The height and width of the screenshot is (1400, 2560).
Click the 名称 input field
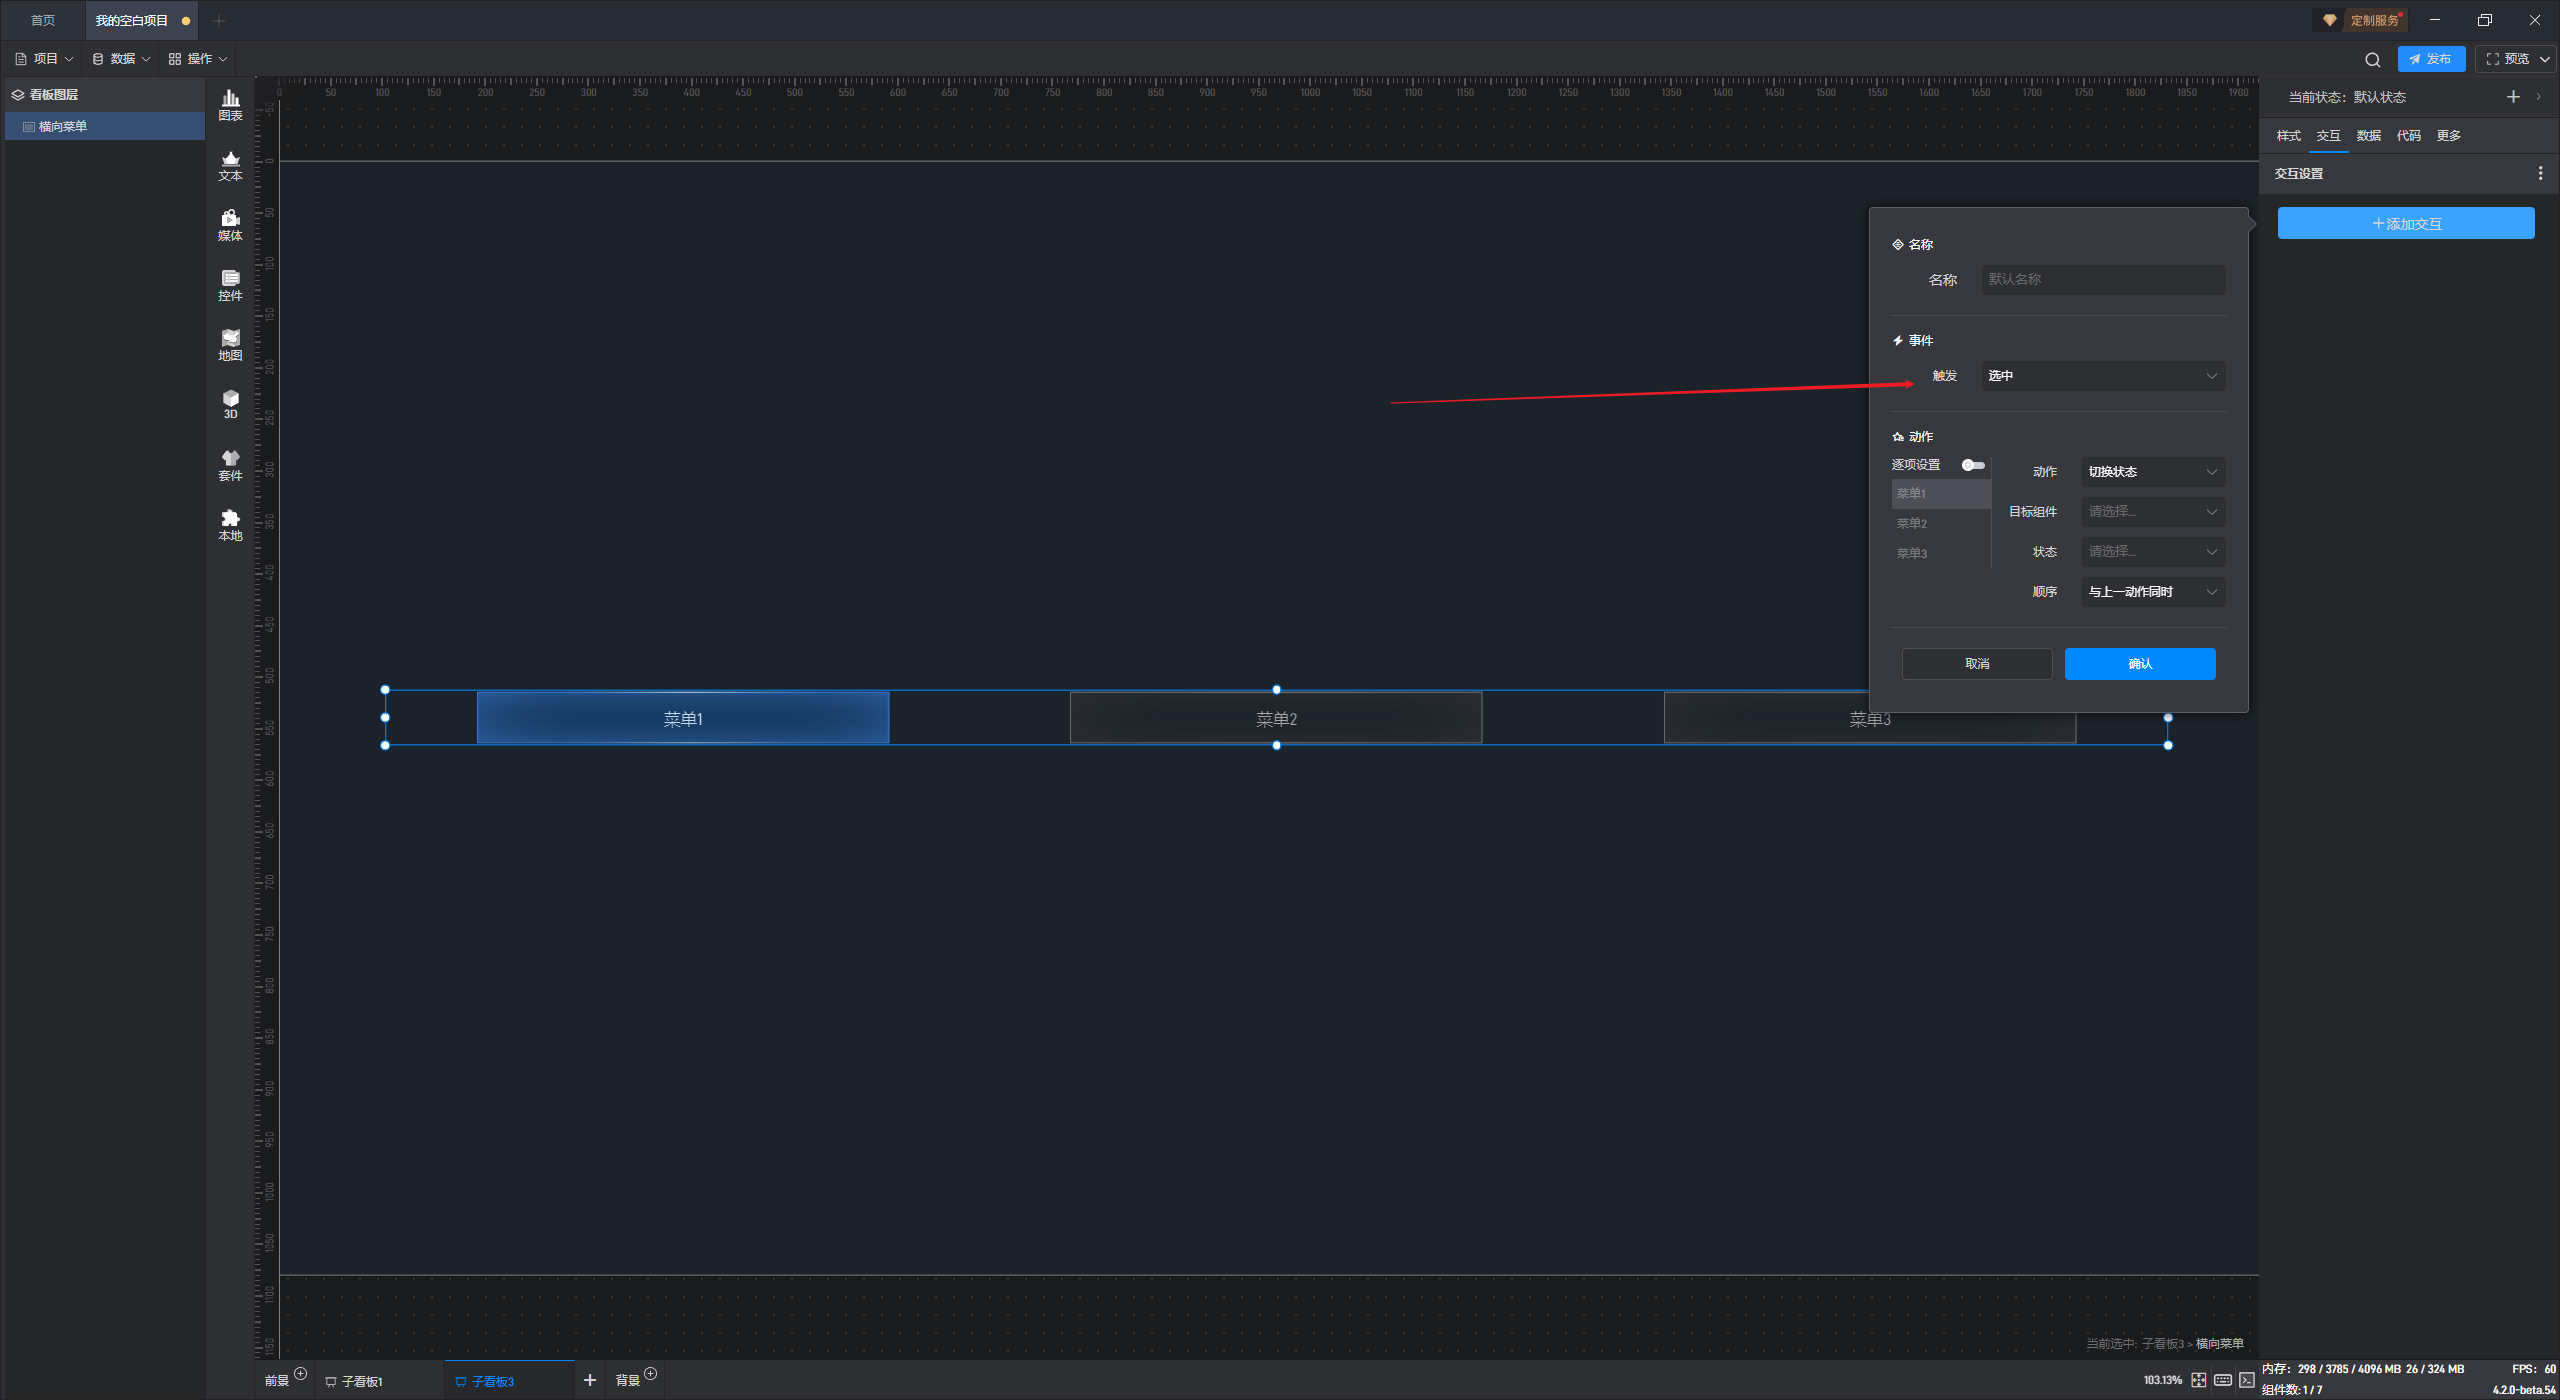click(x=2102, y=280)
